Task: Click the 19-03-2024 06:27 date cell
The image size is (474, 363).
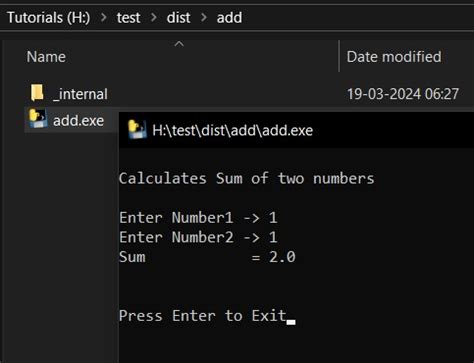Action: [x=403, y=94]
